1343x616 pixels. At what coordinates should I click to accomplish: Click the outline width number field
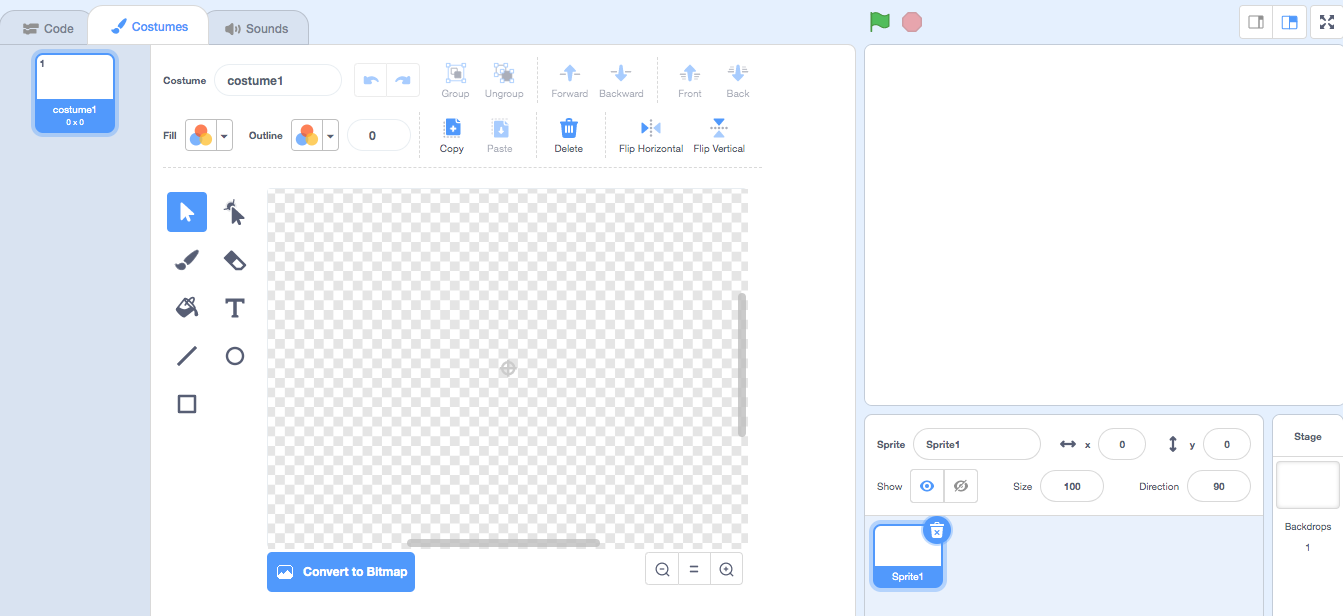point(378,135)
